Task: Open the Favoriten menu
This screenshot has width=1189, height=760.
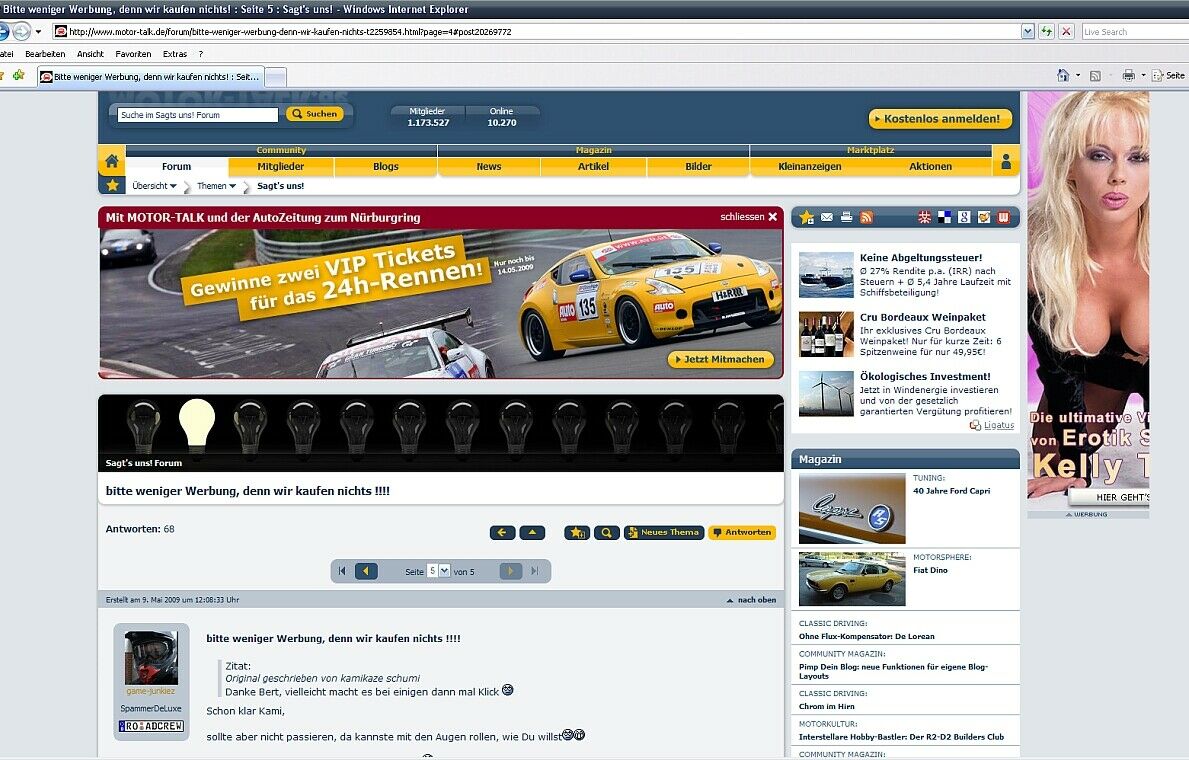Action: tap(133, 54)
